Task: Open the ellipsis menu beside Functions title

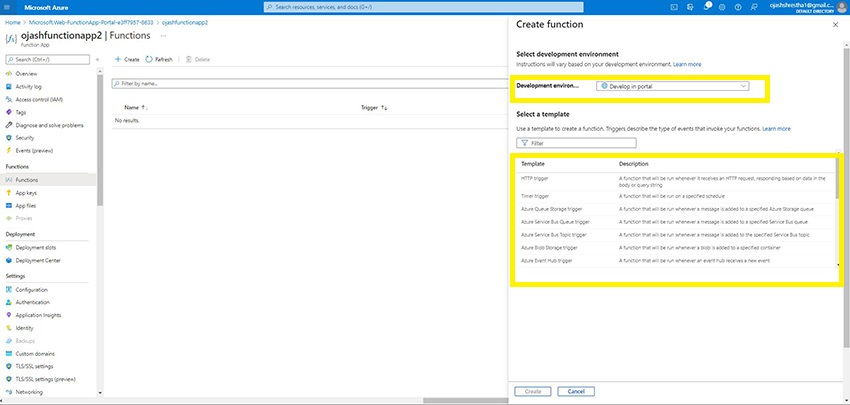Action: (x=163, y=36)
